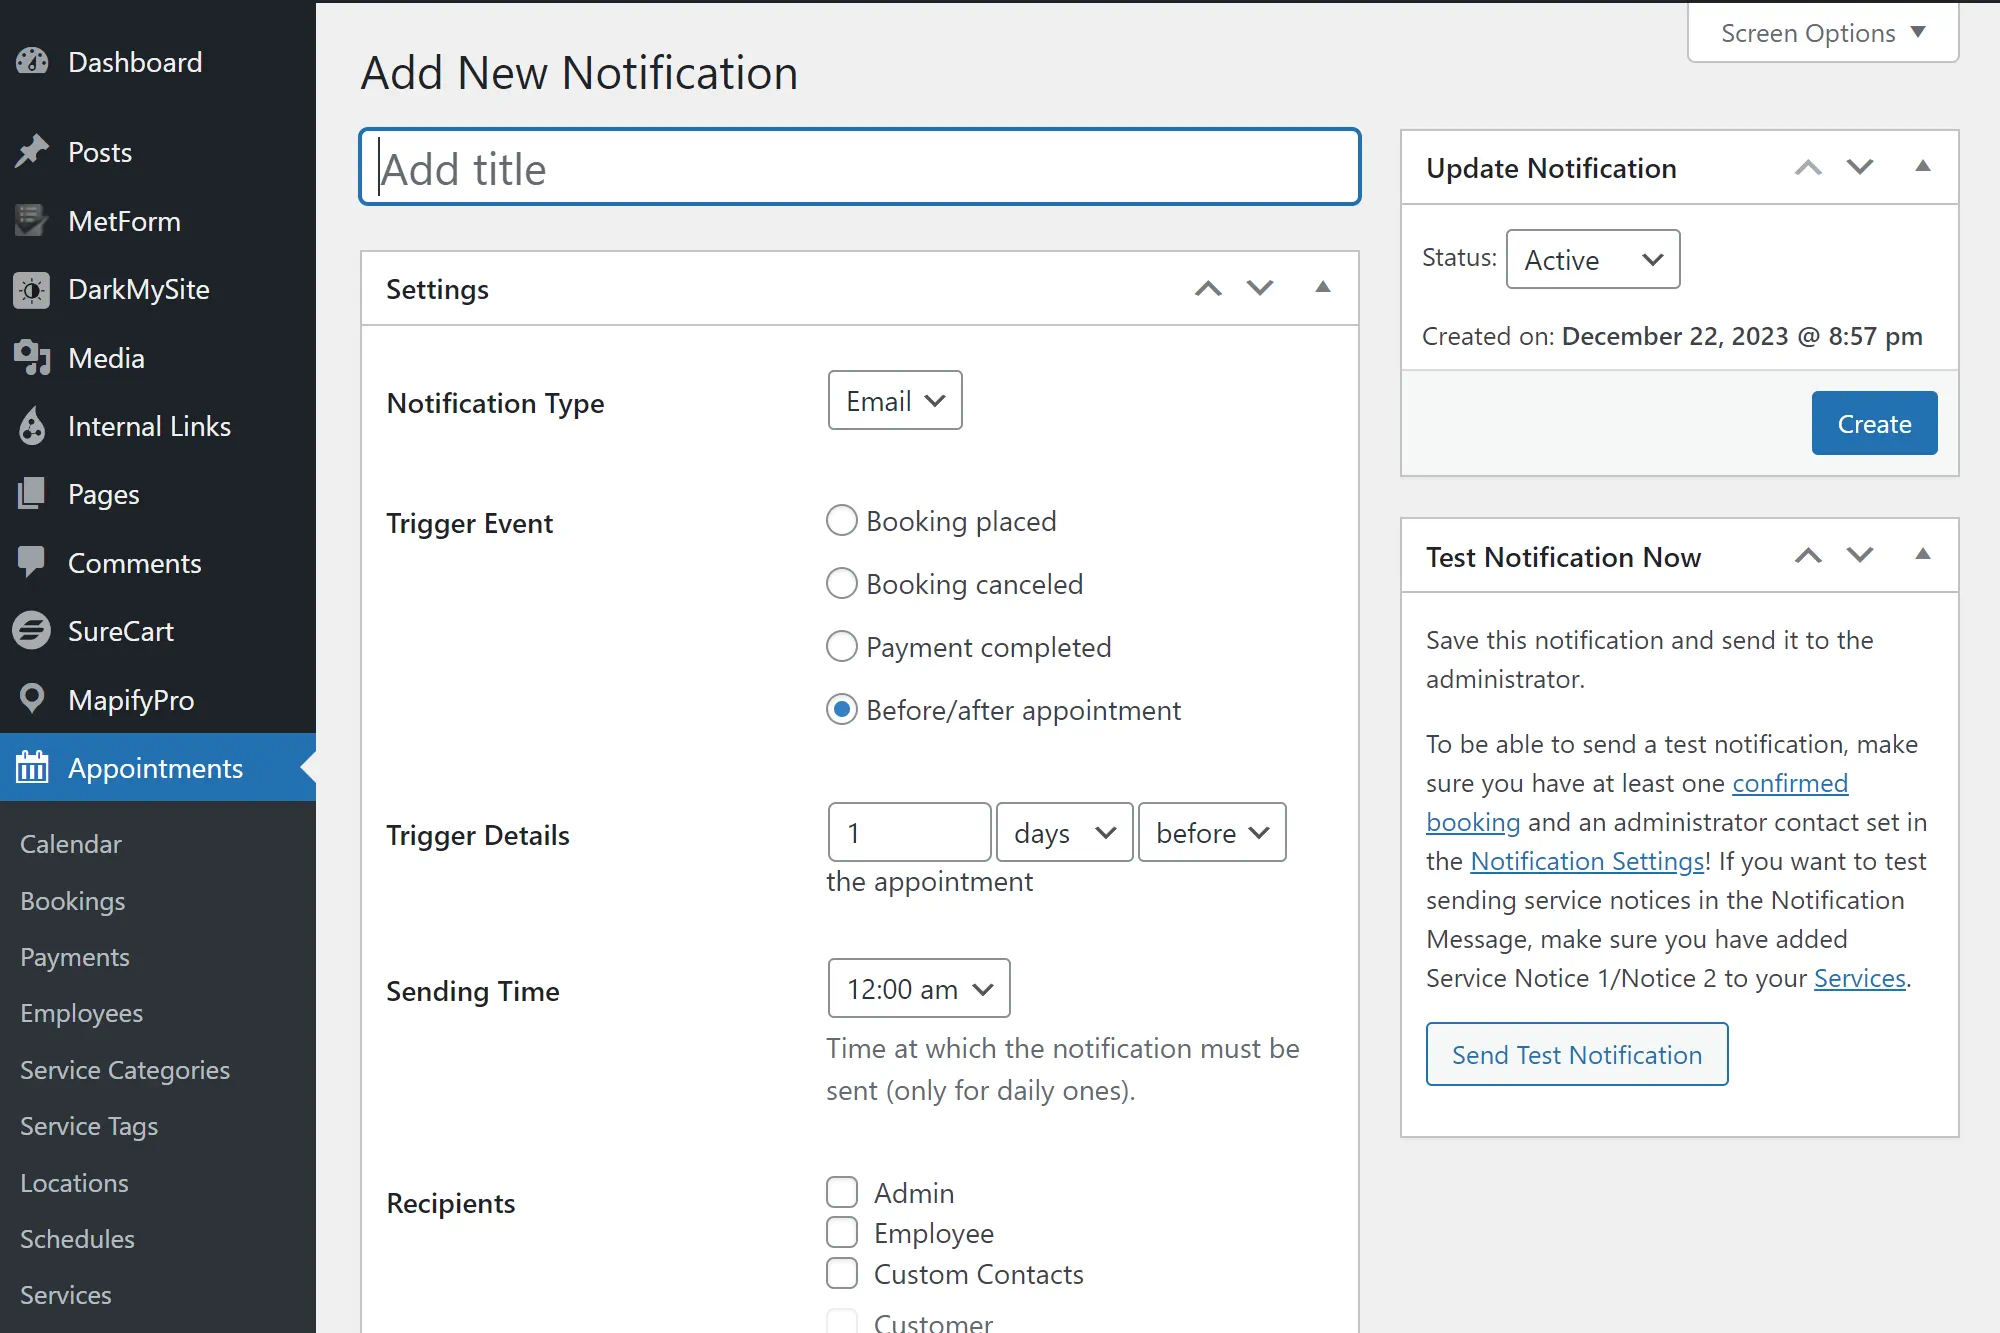This screenshot has width=2000, height=1333.
Task: Open the Sending Time dropdown
Action: pos(918,988)
